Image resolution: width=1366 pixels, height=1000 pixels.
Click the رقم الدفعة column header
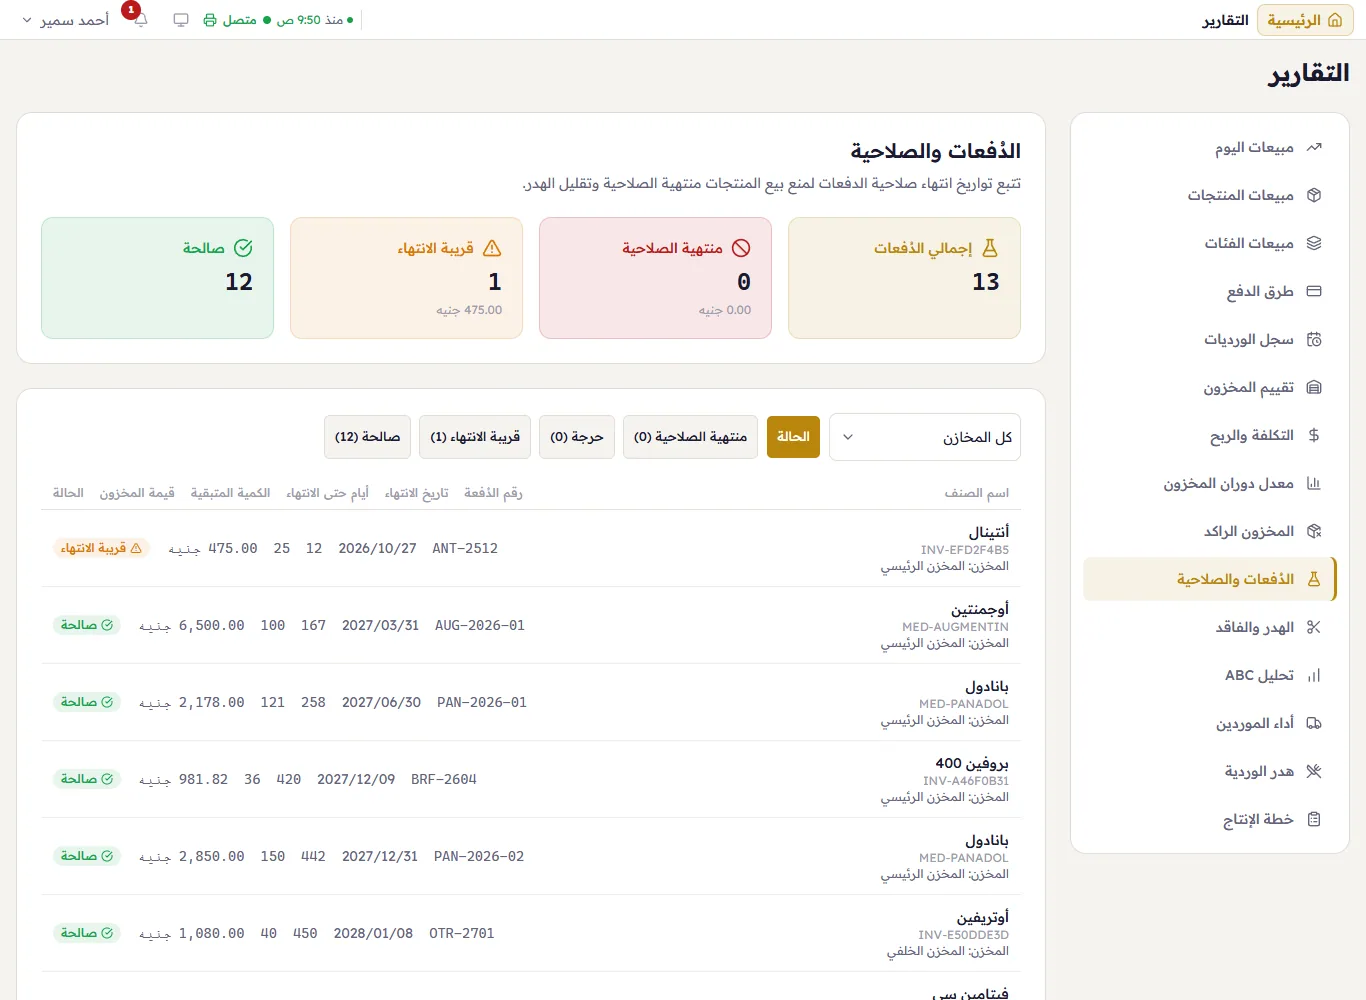point(493,492)
